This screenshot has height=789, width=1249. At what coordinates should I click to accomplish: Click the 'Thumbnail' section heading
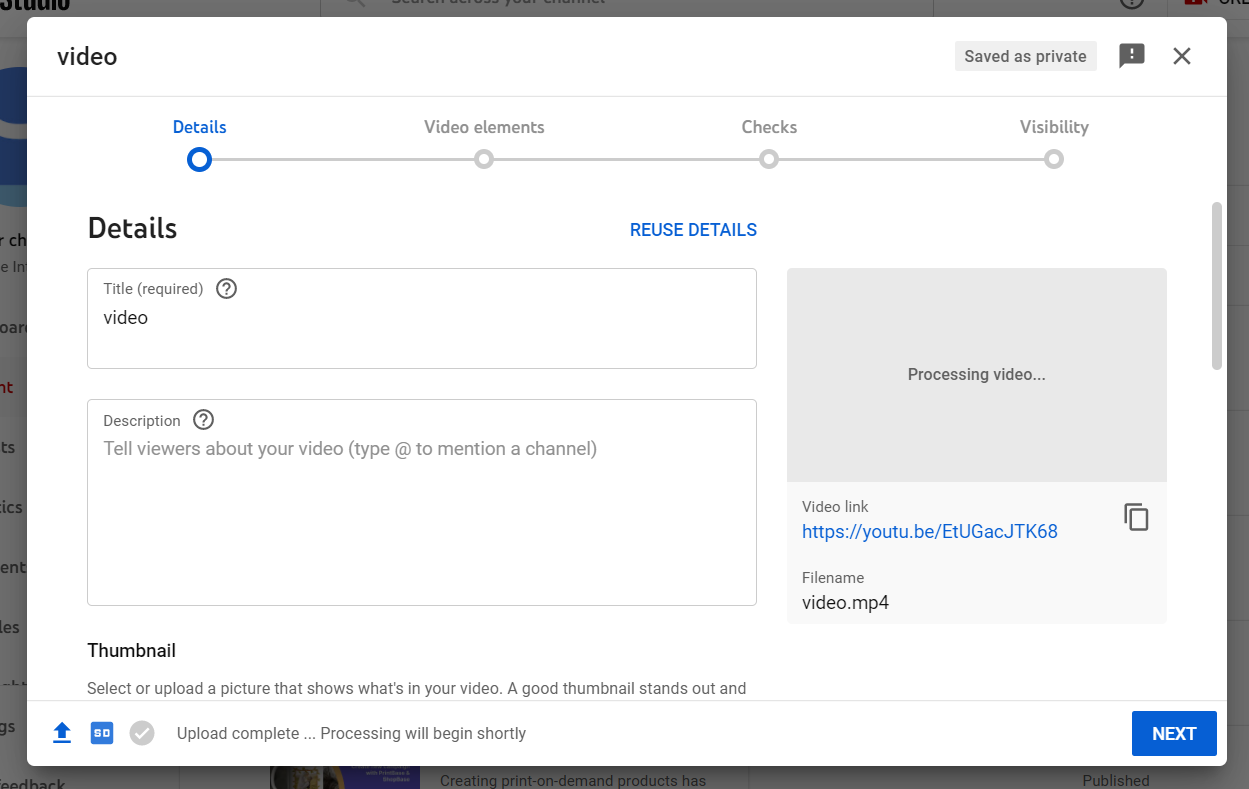131,651
